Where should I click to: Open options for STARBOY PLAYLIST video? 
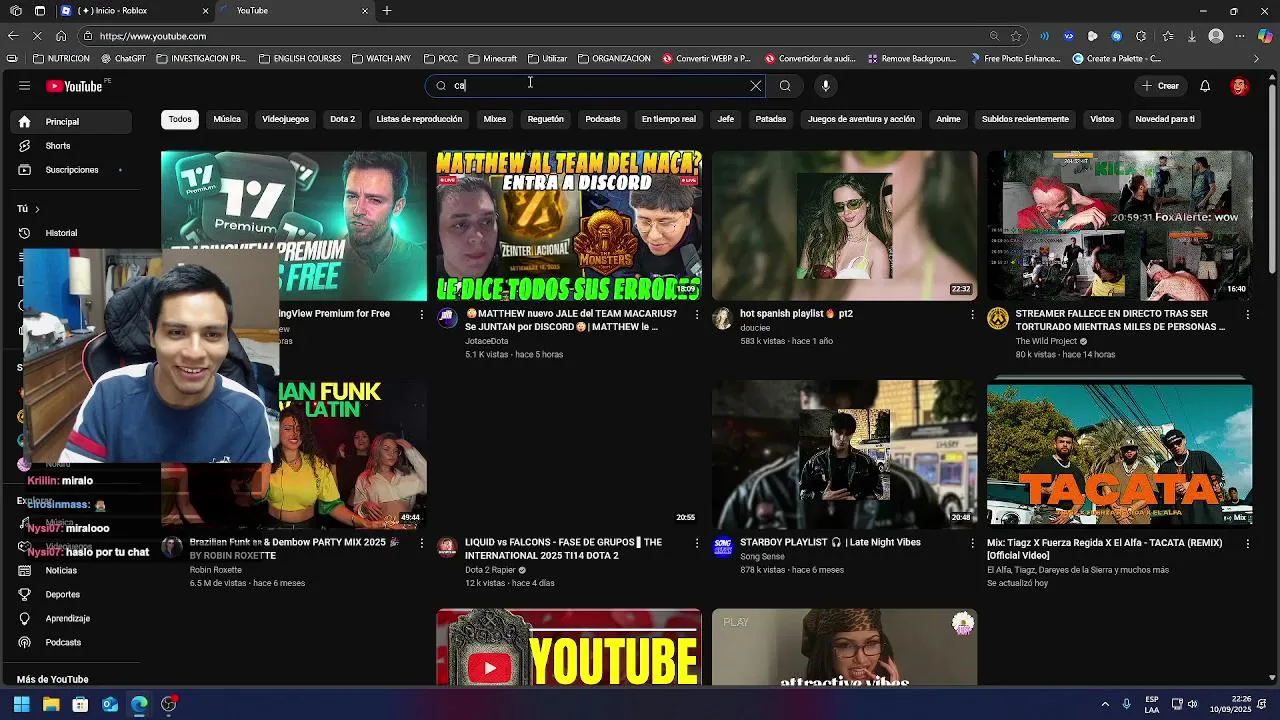[972, 544]
